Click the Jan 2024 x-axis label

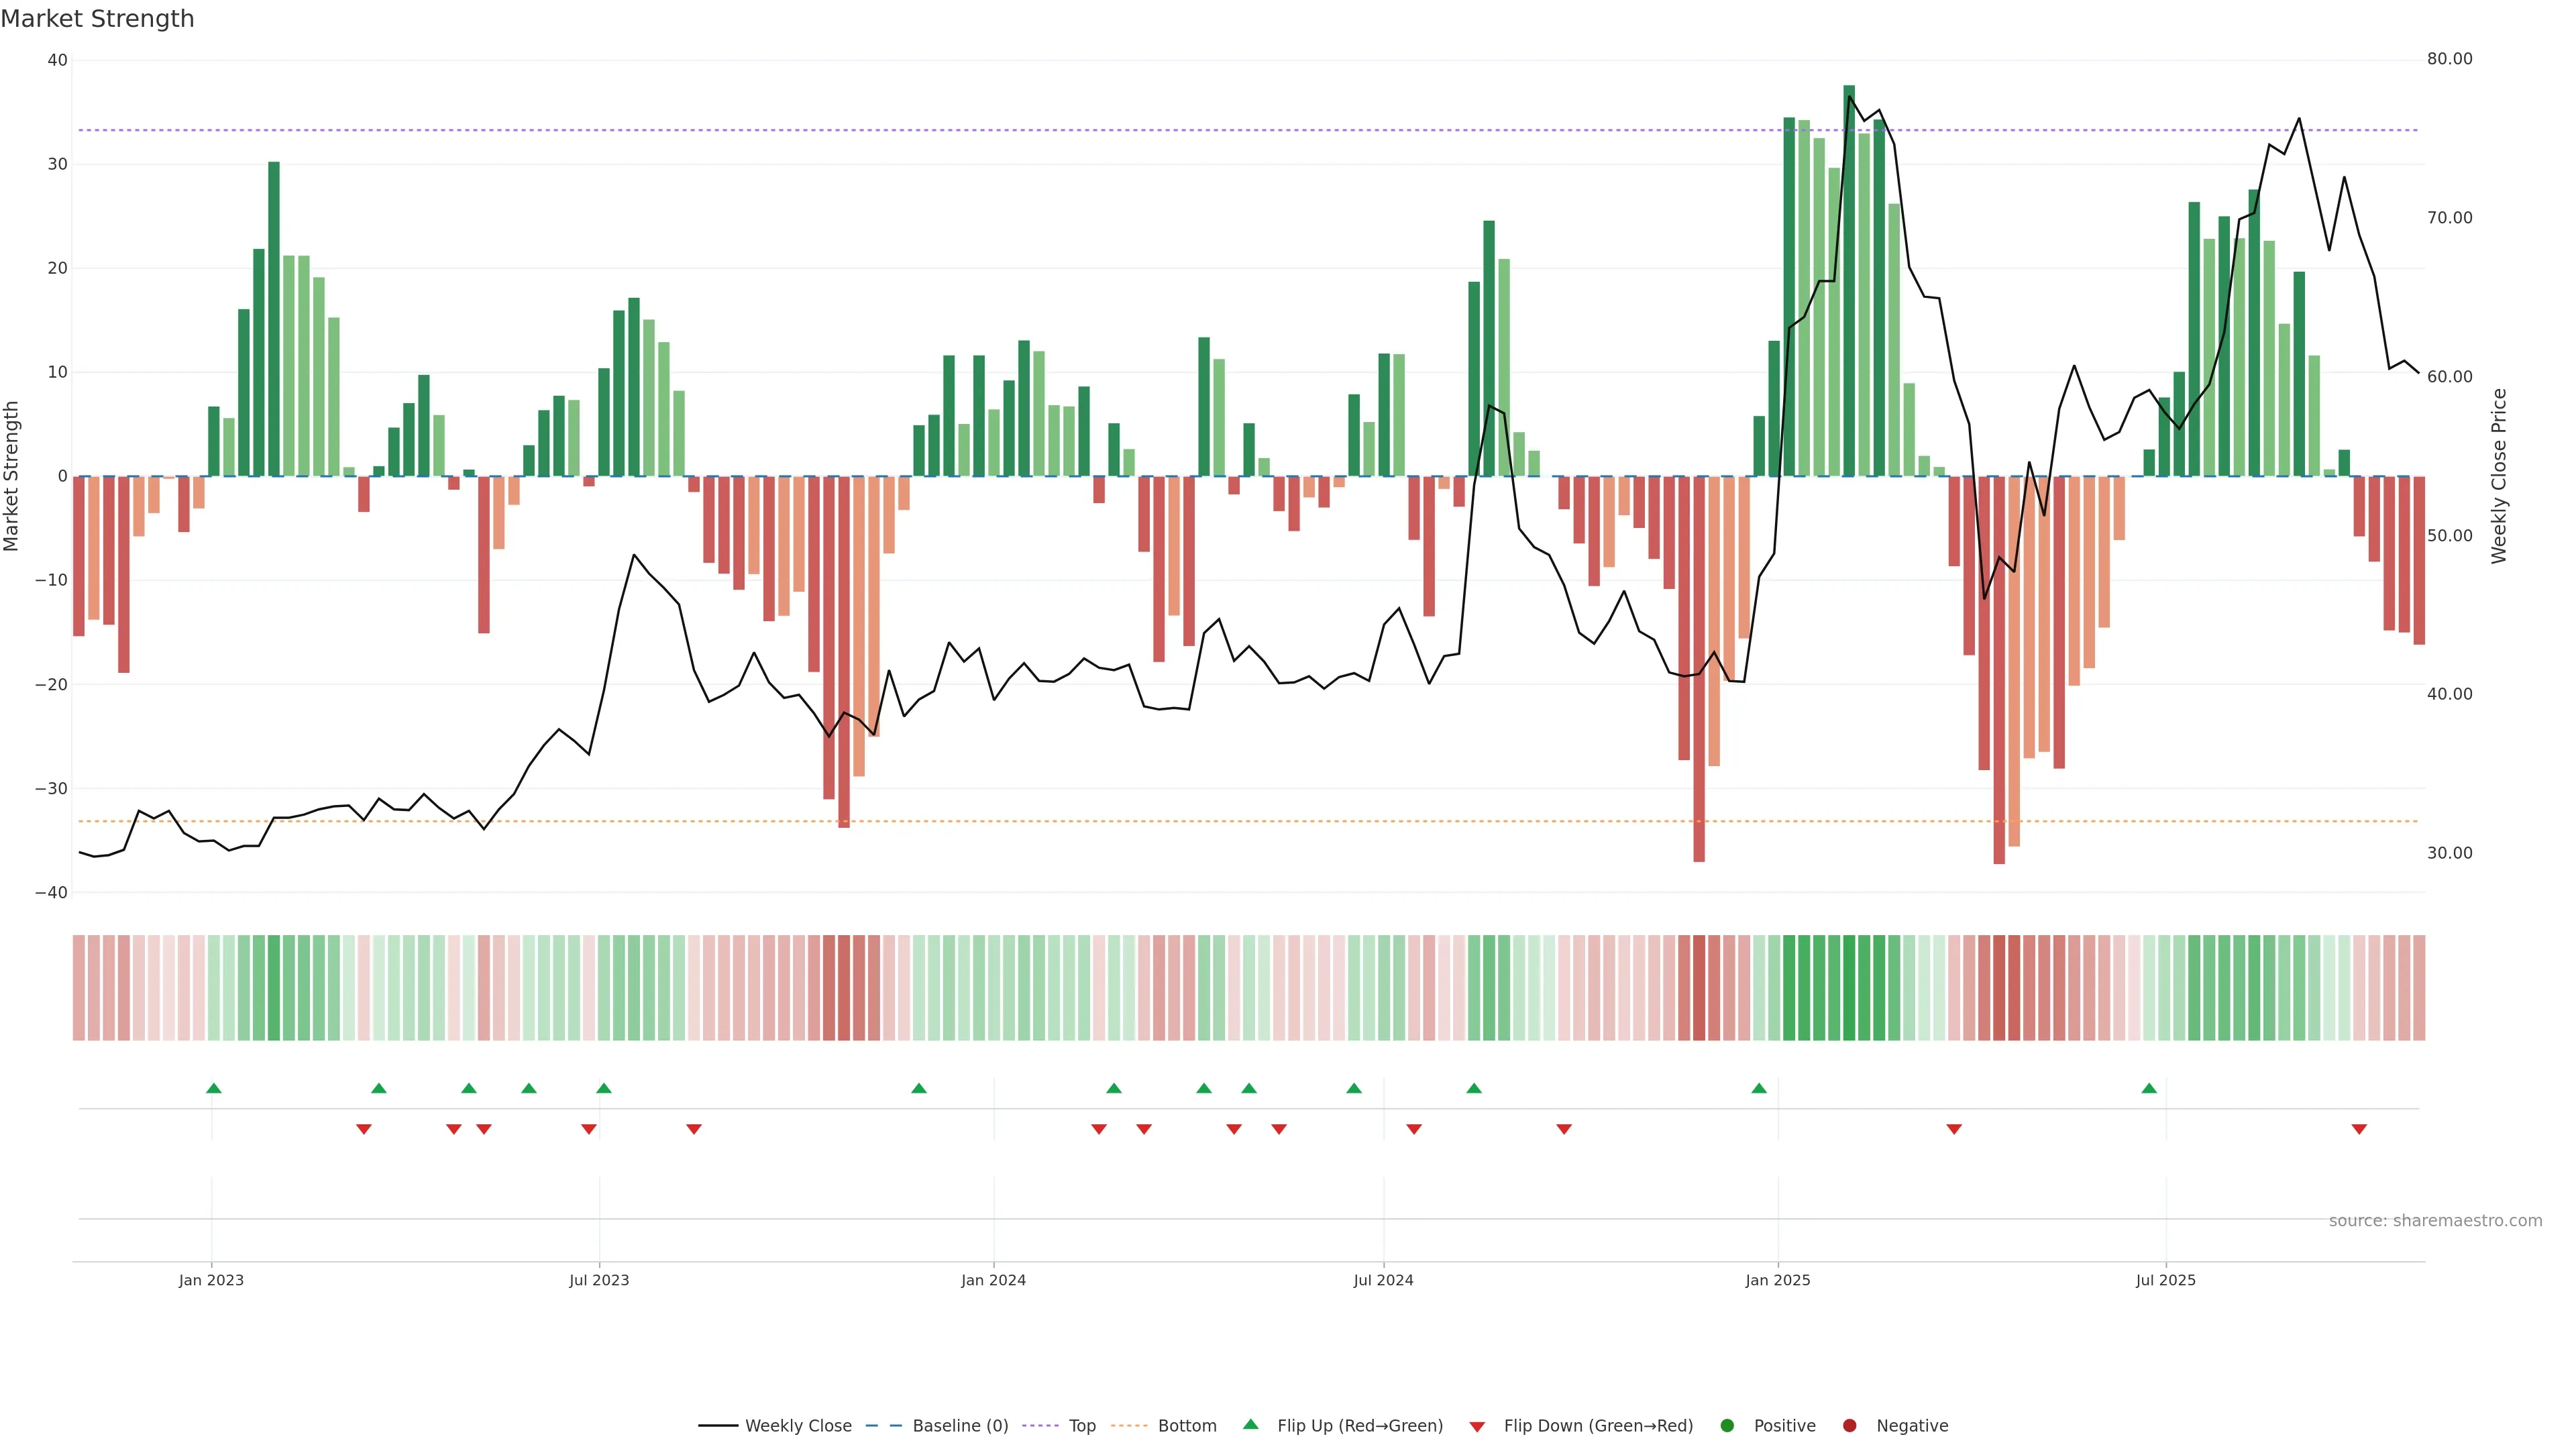click(993, 1280)
